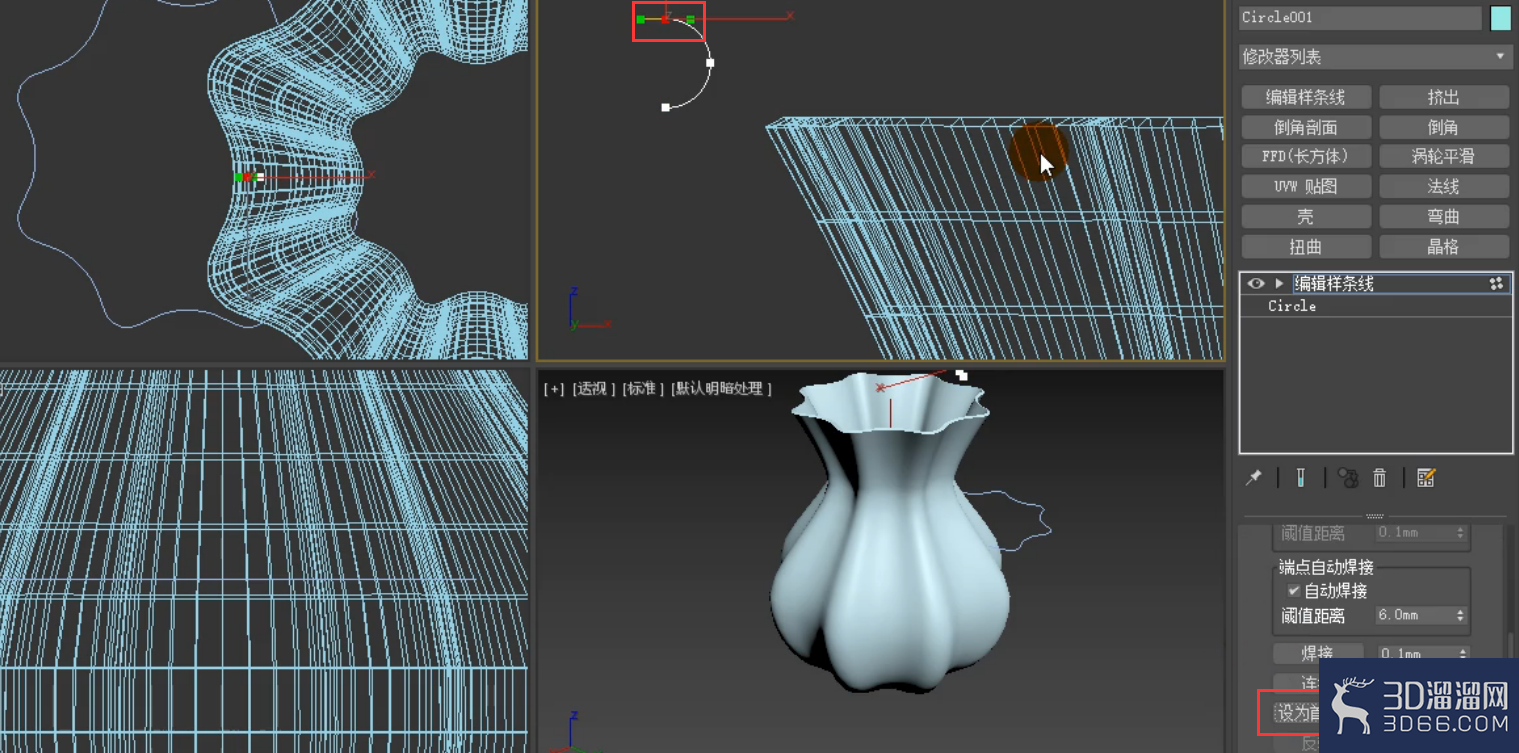Click the [+] perspective viewport menu

pyautogui.click(x=553, y=388)
